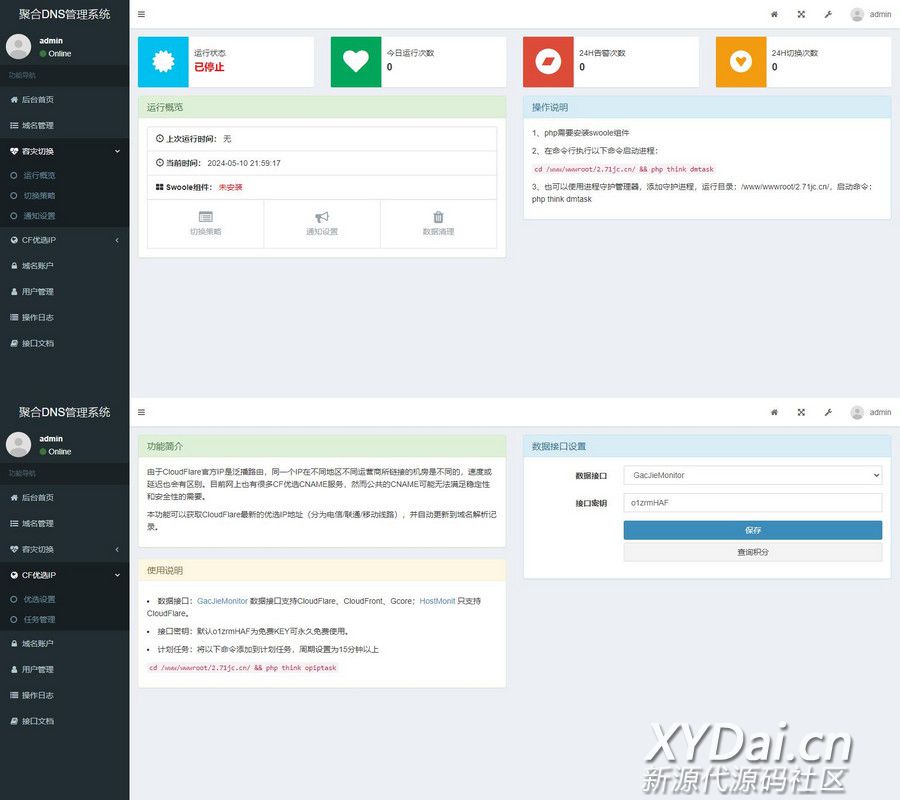The image size is (900, 800).
Task: Click the gear icon on 运行状态 card
Action: 163,62
